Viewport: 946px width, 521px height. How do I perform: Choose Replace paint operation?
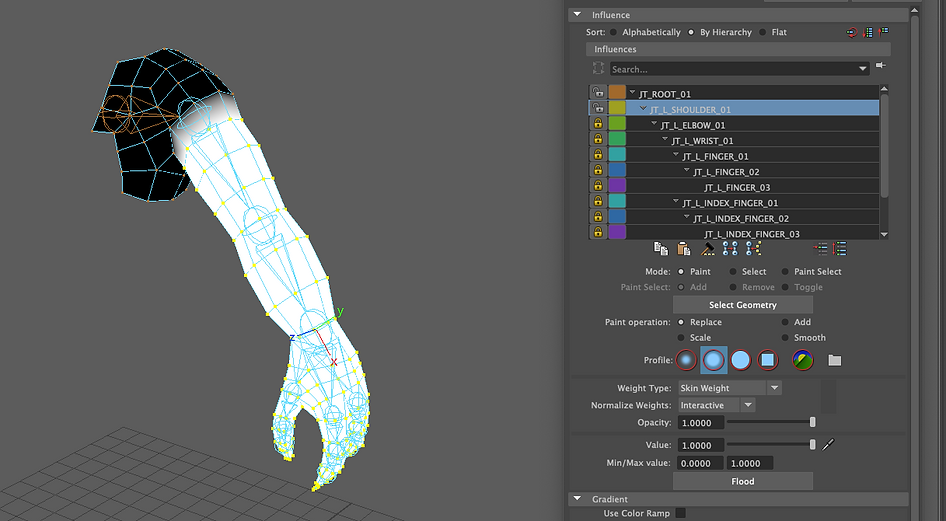coord(681,322)
